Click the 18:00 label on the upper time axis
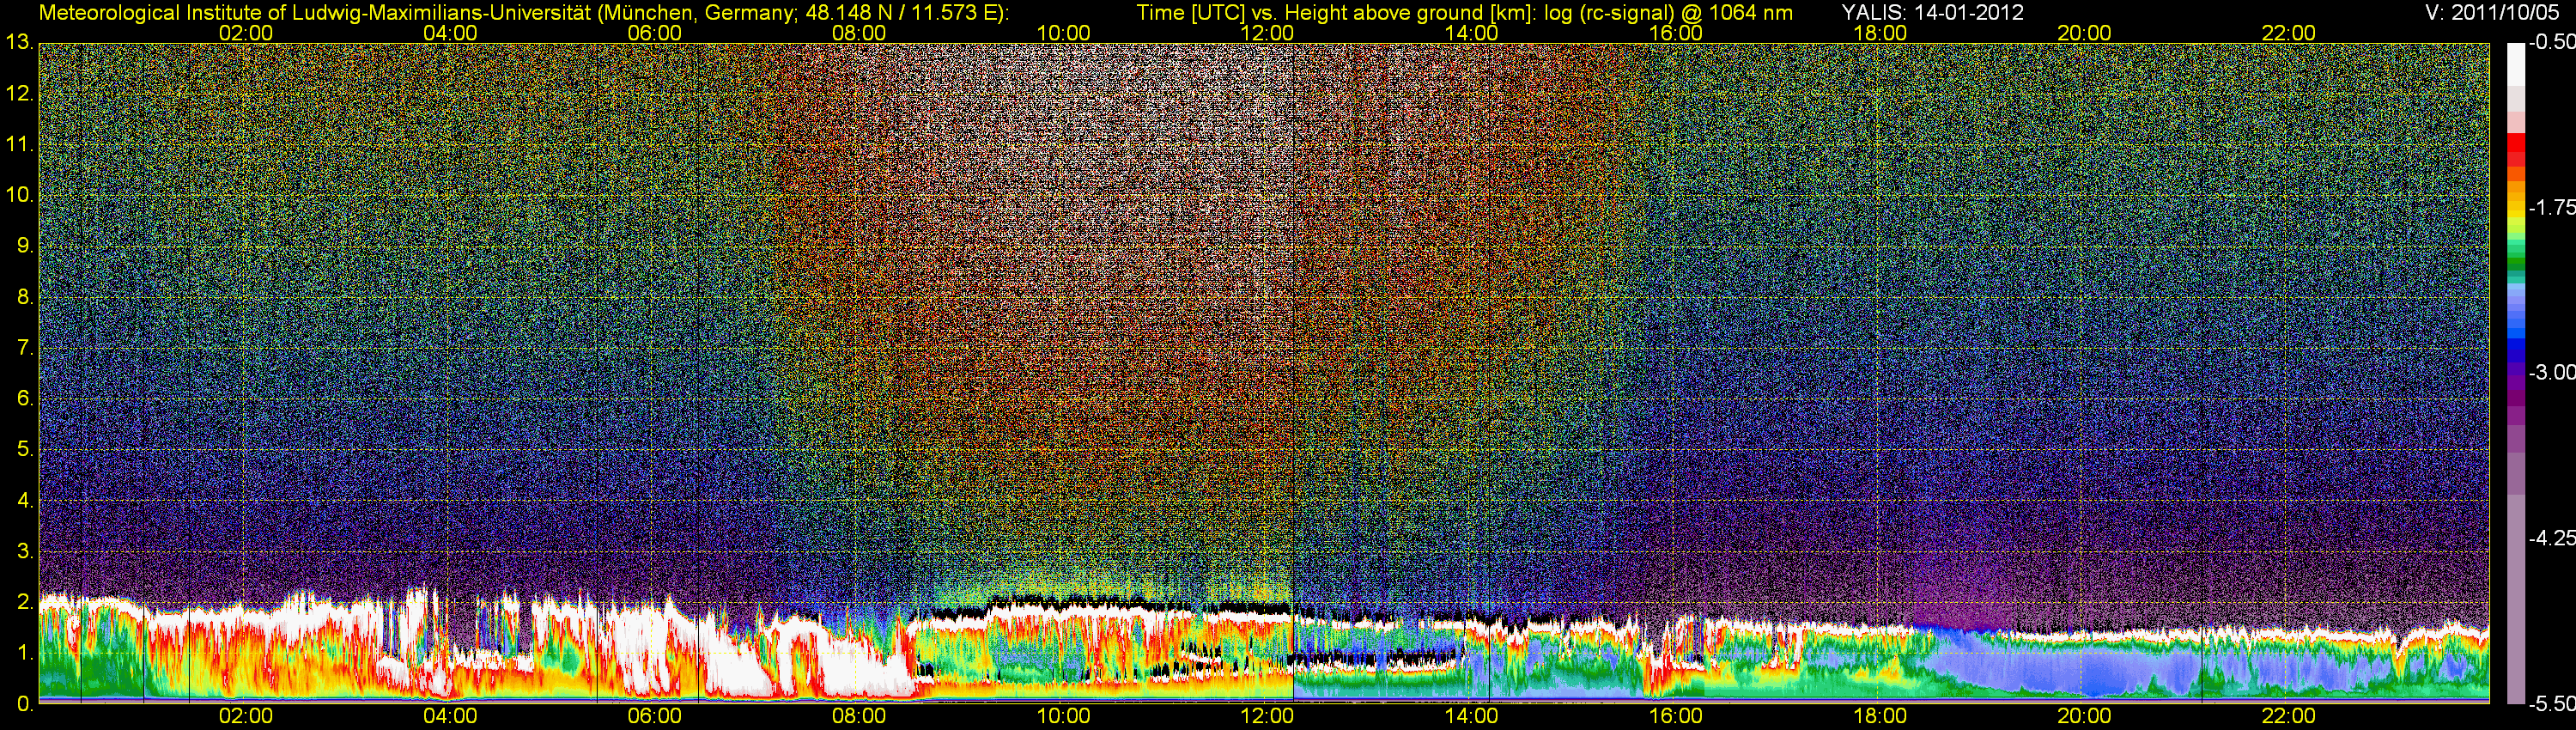 coord(1880,33)
